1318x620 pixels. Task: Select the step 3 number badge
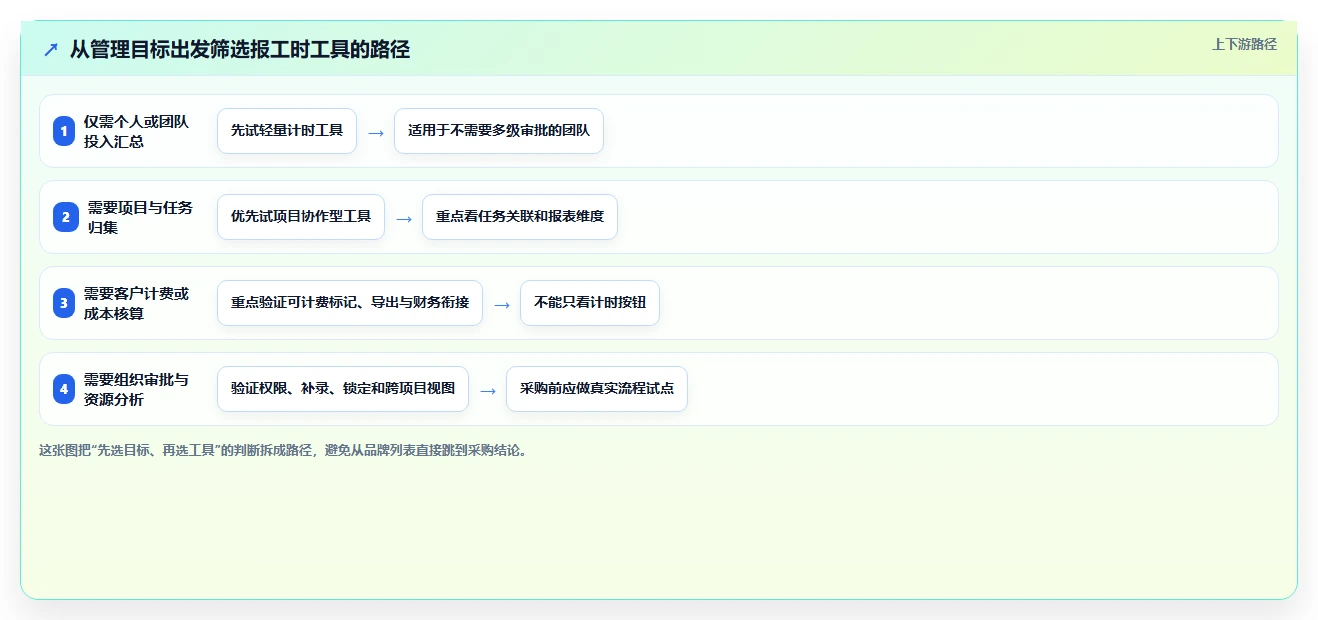click(x=64, y=303)
